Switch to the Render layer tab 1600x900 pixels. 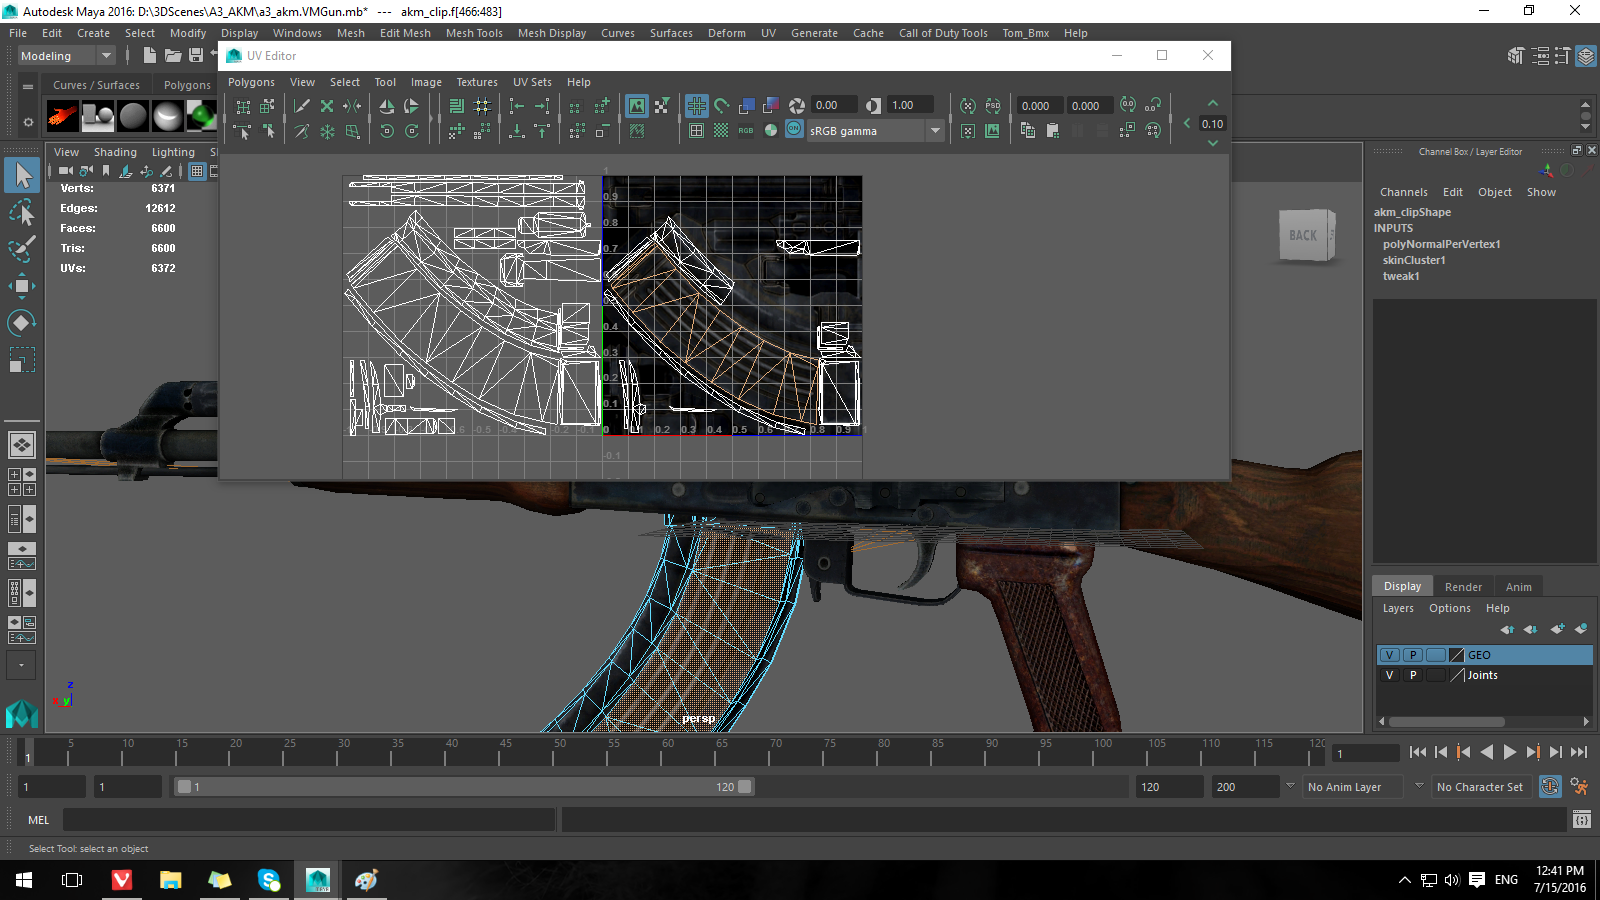point(1463,587)
